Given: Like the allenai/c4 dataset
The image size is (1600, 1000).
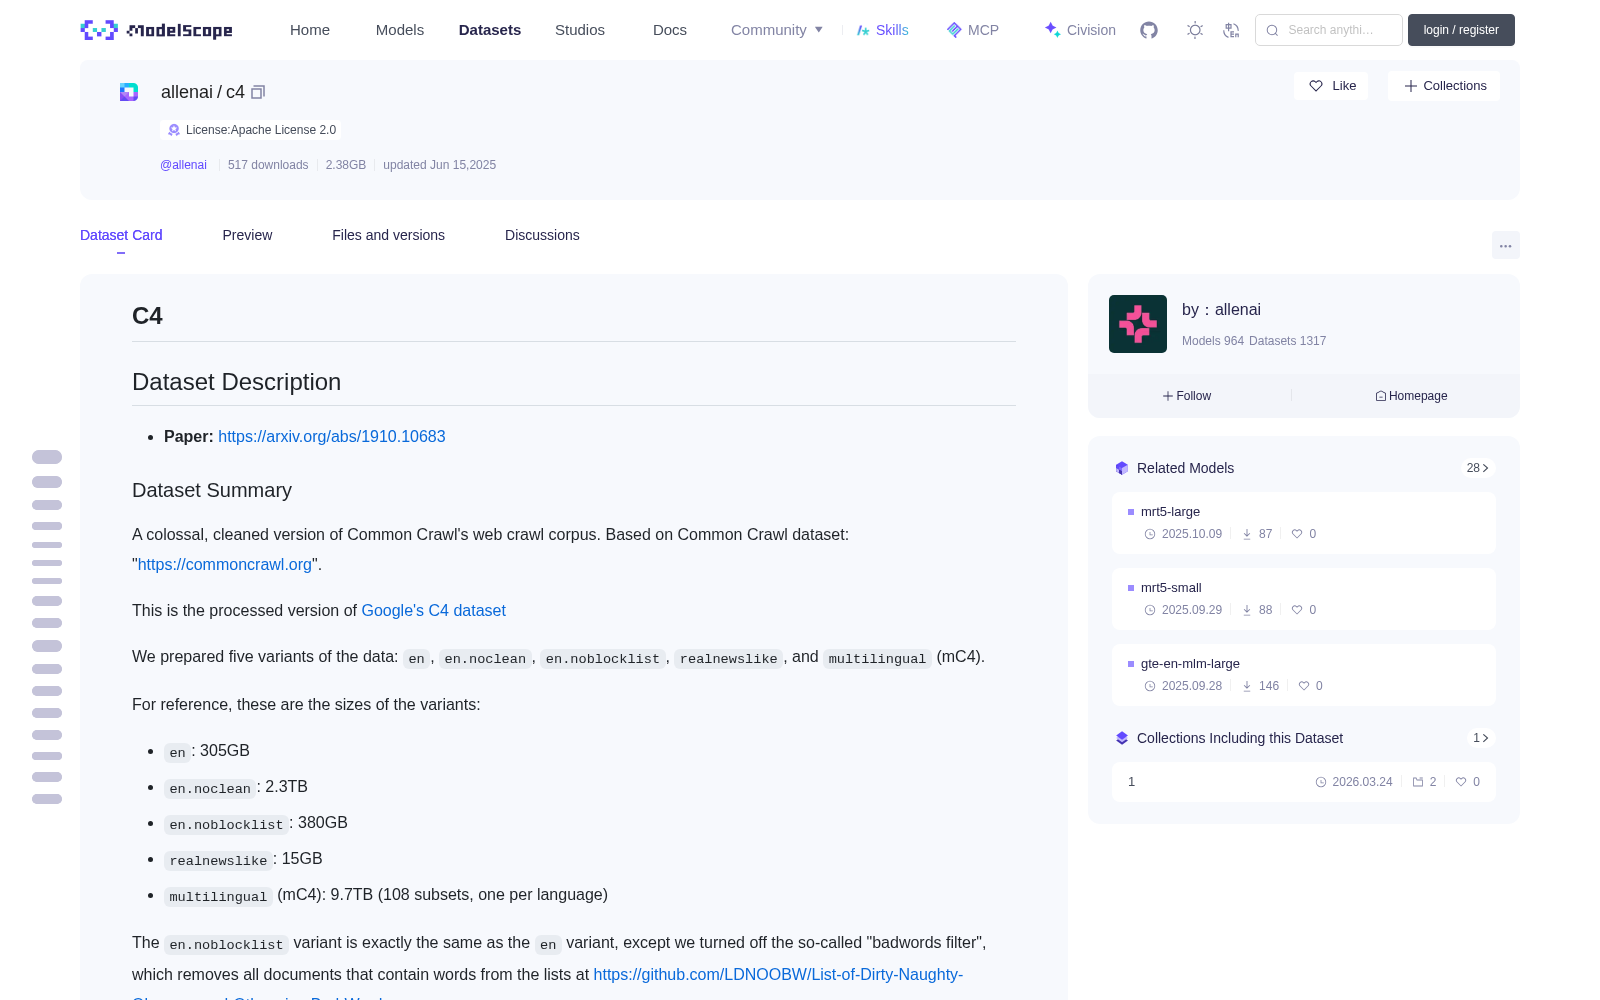Looking at the screenshot, I should pos(1332,86).
